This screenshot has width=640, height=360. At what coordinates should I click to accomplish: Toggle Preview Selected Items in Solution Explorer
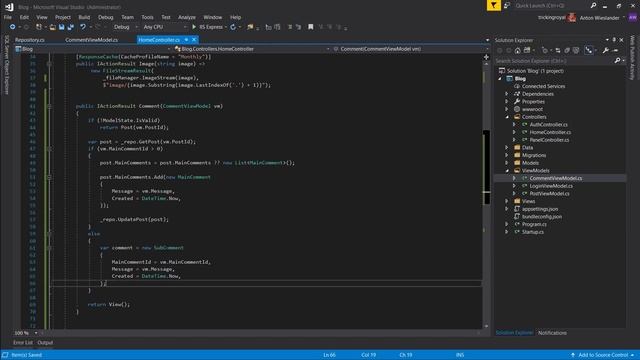coord(616,50)
